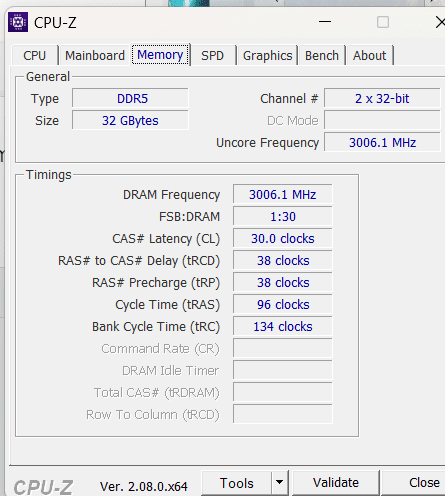Image resolution: width=445 pixels, height=496 pixels.
Task: Click the Timings group heading
Action: point(49,175)
